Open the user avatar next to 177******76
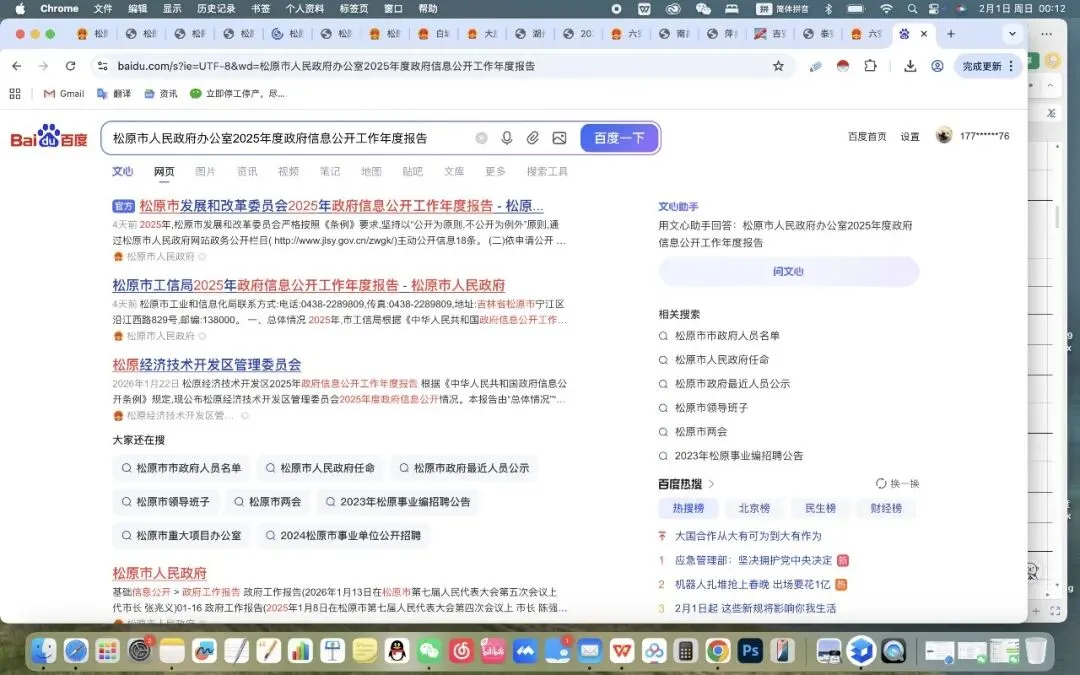Screen dimensions: 1080x675 [944, 135]
